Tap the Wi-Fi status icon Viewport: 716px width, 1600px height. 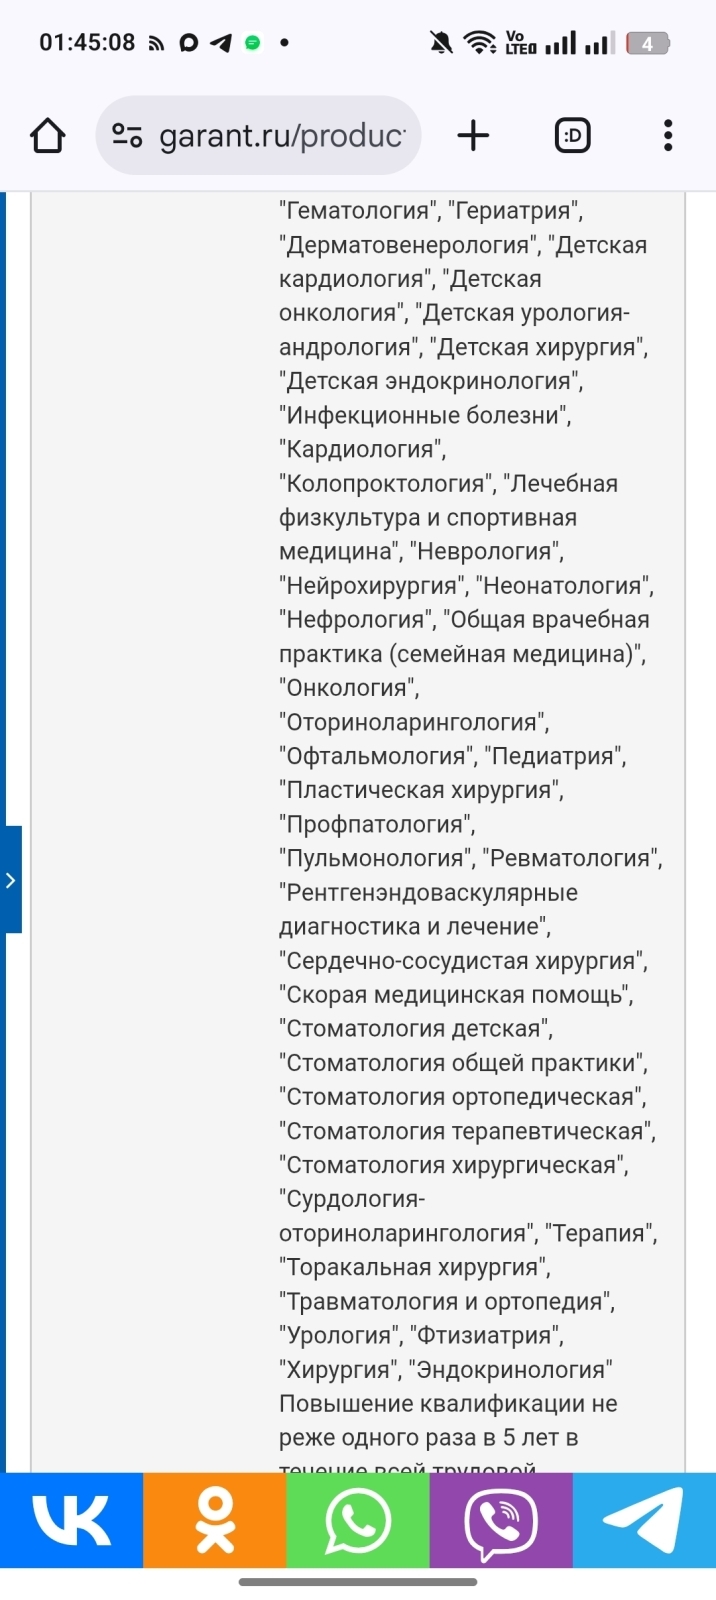click(480, 43)
